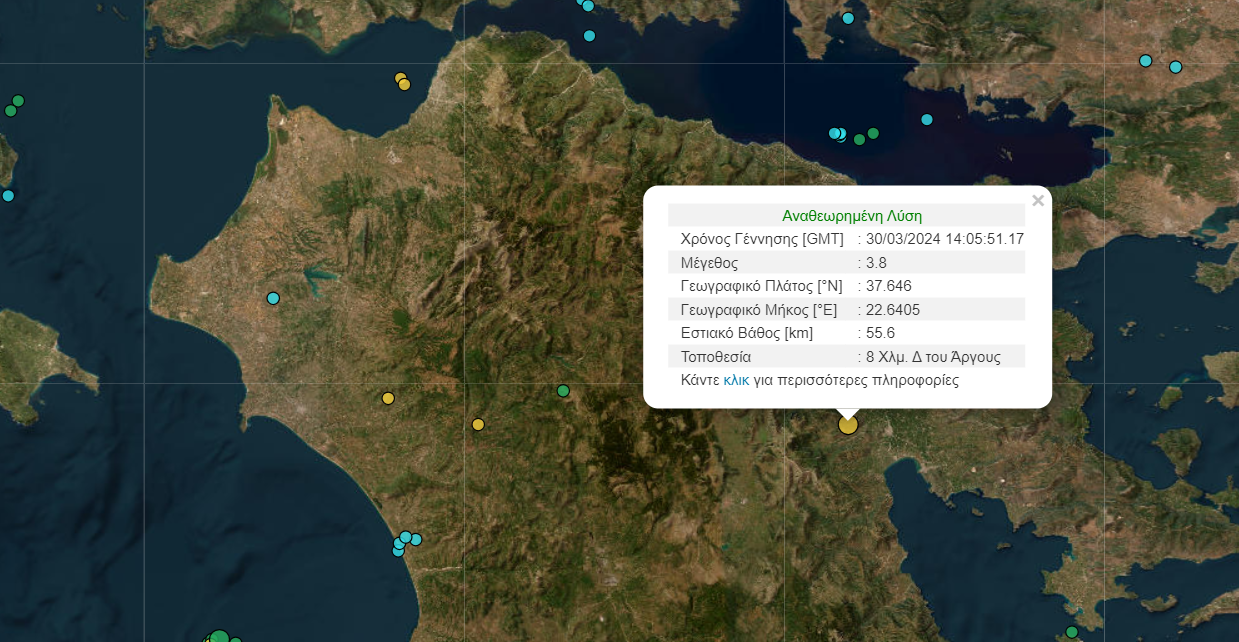Click the 'Γεωγραφικό Μήκος [°E]' label

(x=759, y=309)
